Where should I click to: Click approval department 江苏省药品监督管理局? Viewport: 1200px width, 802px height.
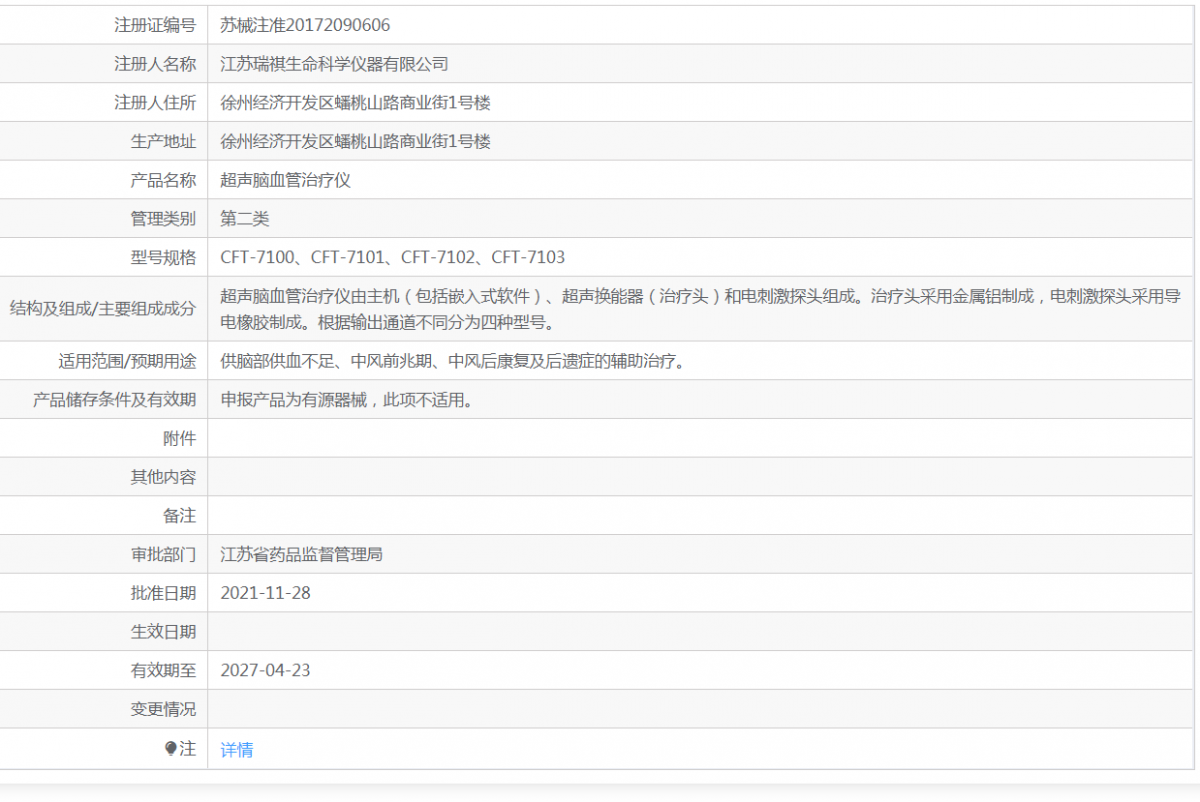click(301, 554)
